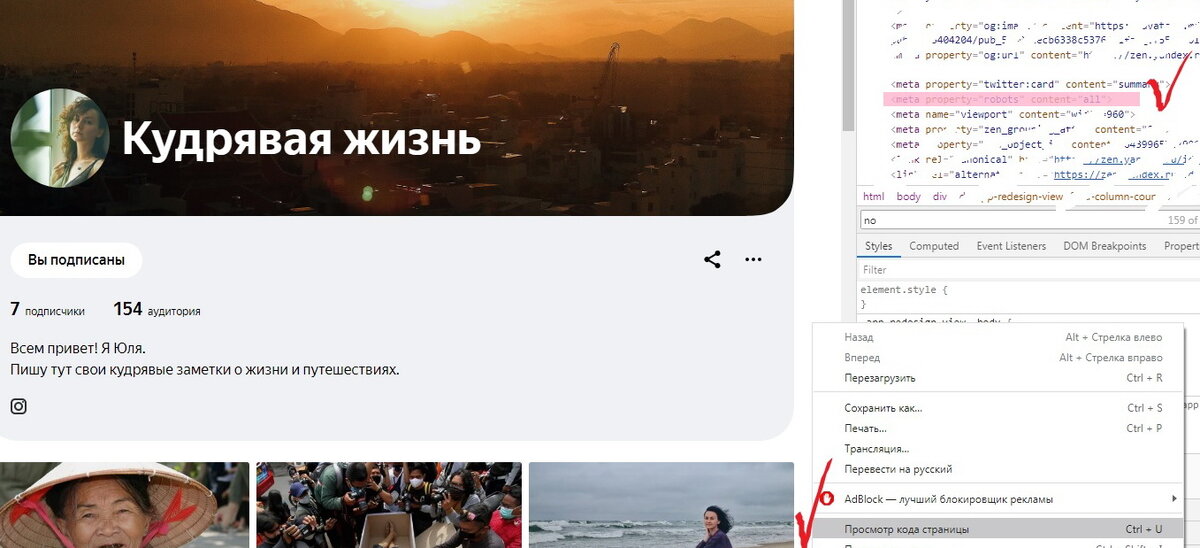Select the meta viewport line in Elements
The width and height of the screenshot is (1200, 548).
1013,114
